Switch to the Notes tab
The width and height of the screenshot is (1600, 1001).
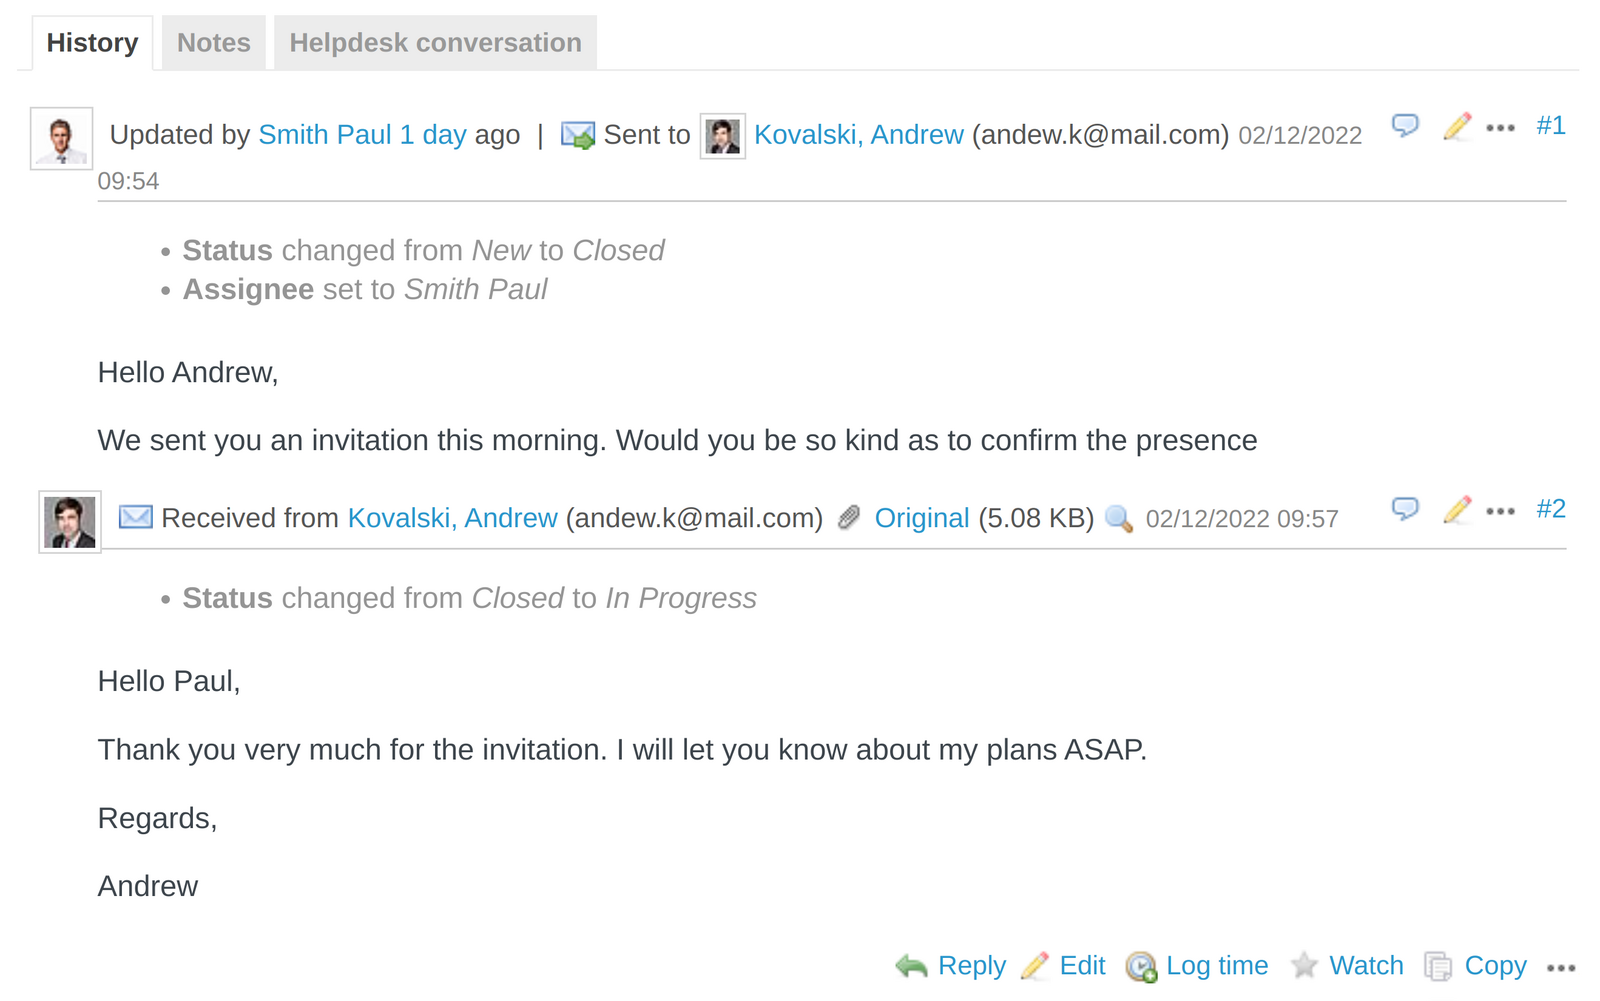pos(213,42)
